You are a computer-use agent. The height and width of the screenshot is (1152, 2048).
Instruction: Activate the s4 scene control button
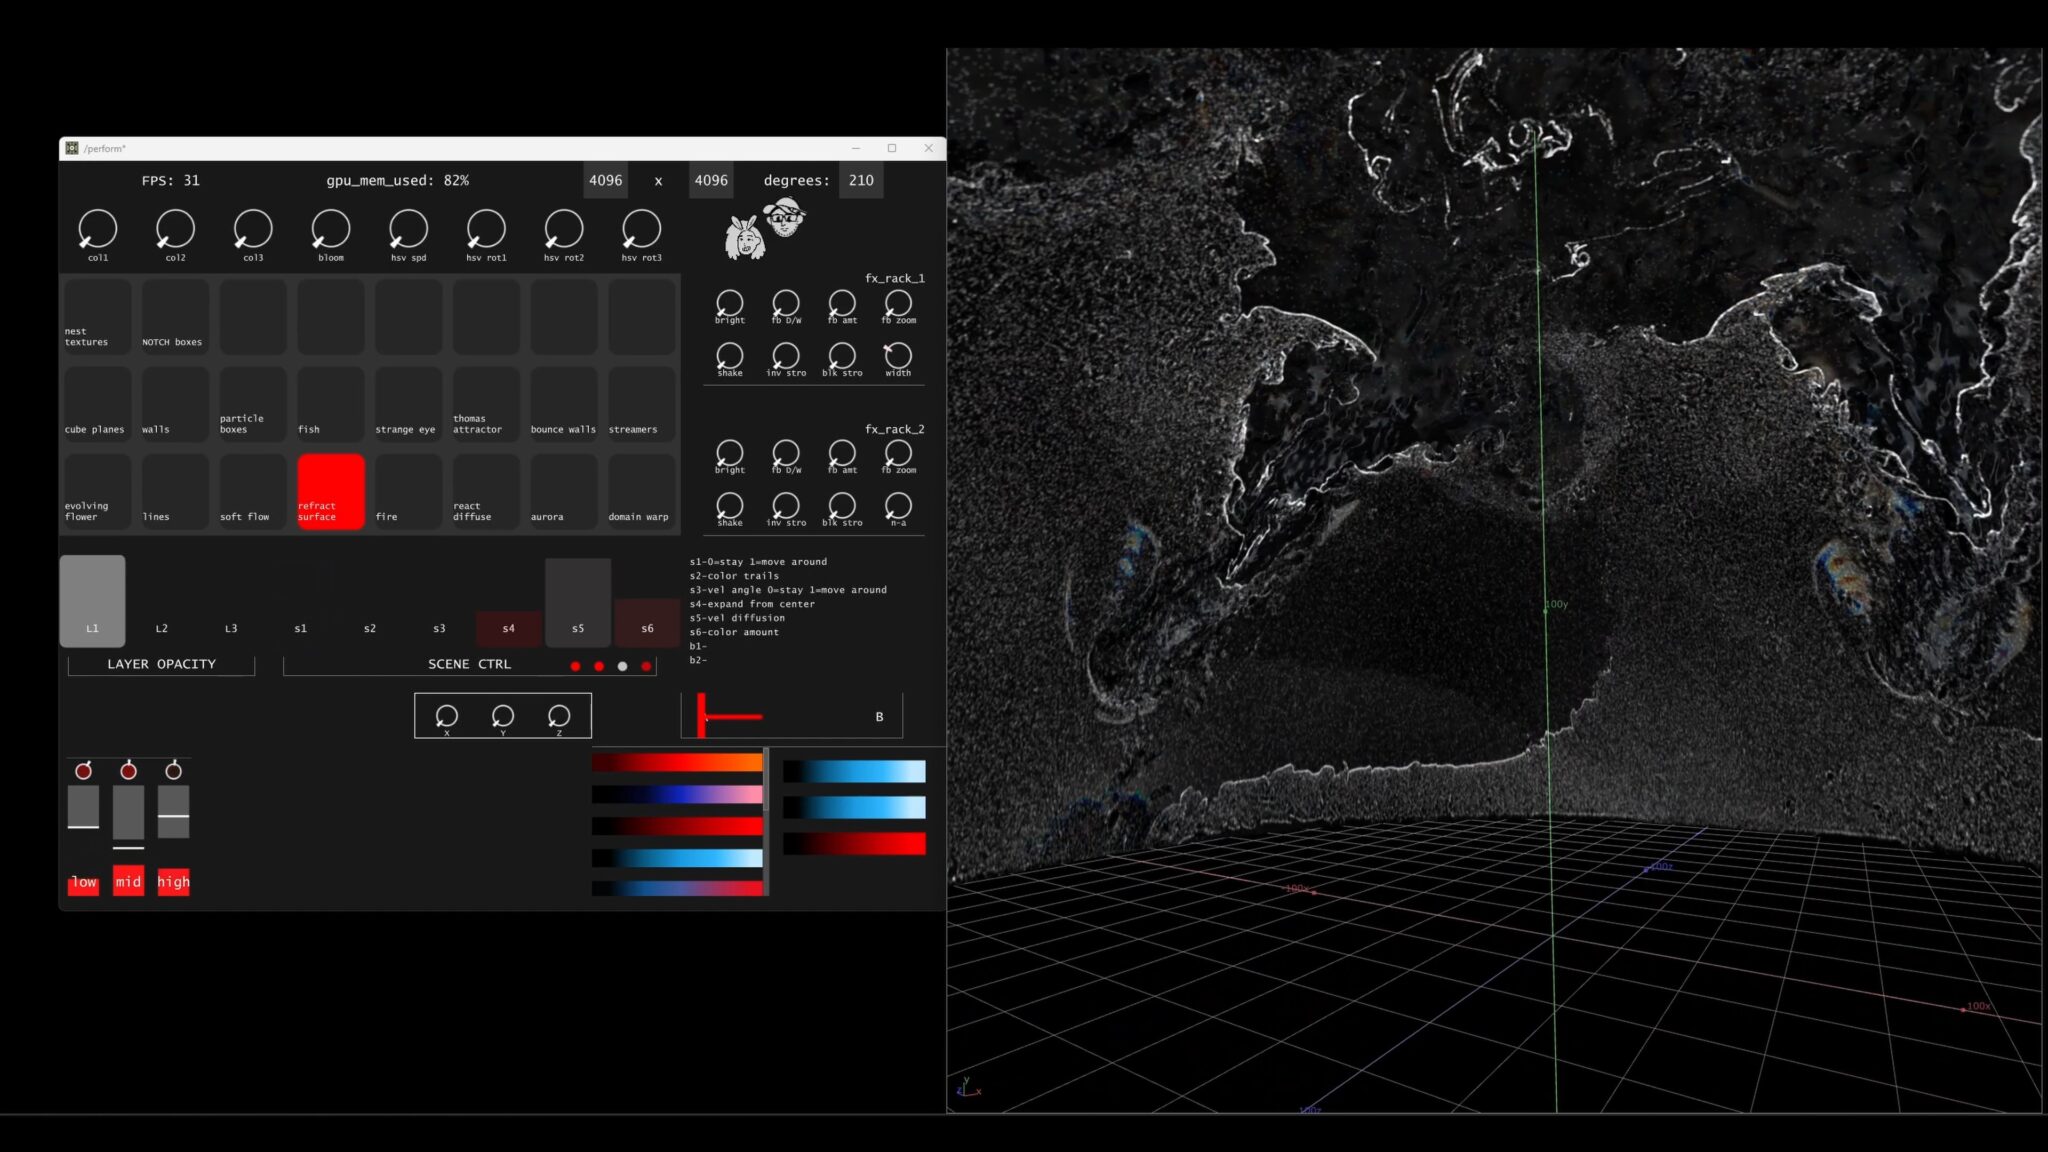coord(509,628)
